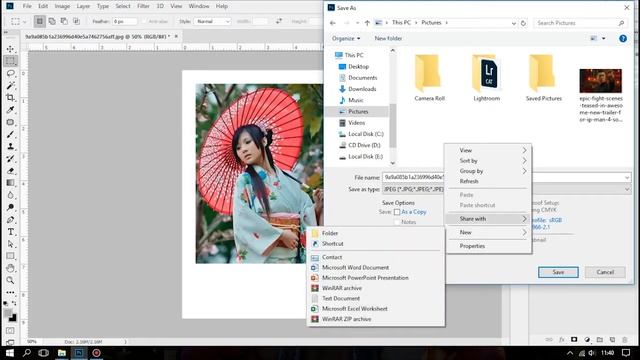Click the Search Pictures field
This screenshot has width=640, height=360.
pyautogui.click(x=580, y=23)
